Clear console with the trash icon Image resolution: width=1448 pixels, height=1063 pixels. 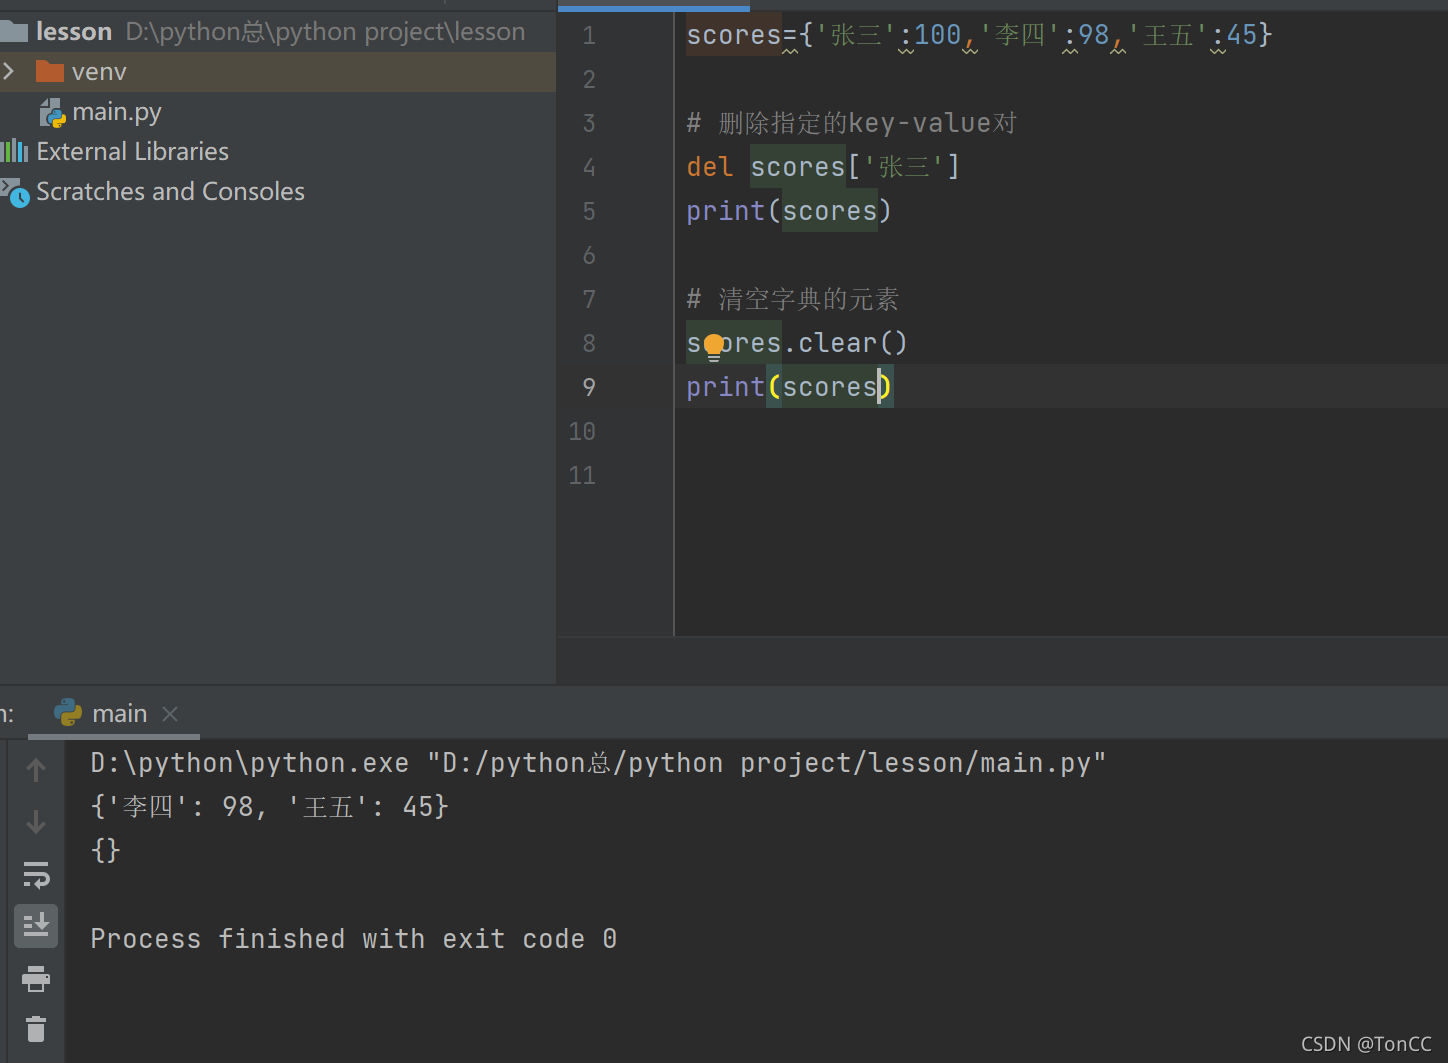tap(36, 1029)
